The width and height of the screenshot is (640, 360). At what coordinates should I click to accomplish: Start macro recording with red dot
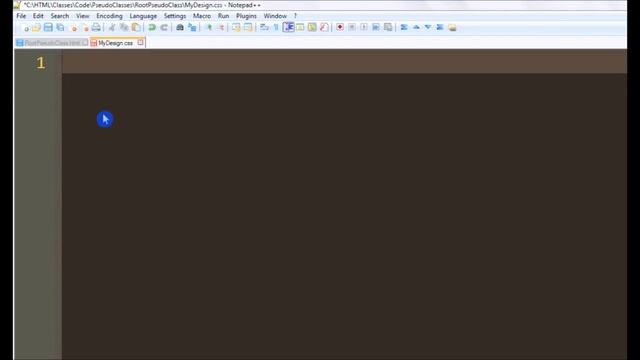(x=340, y=28)
